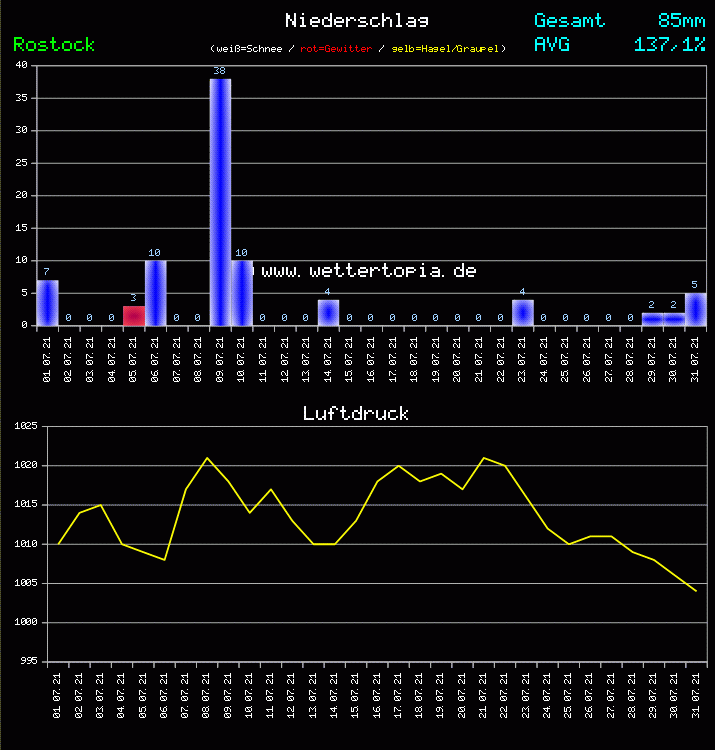Viewport: 715px width, 750px height.
Task: Select the 5 mm bar on 31.07.21
Action: click(x=695, y=309)
